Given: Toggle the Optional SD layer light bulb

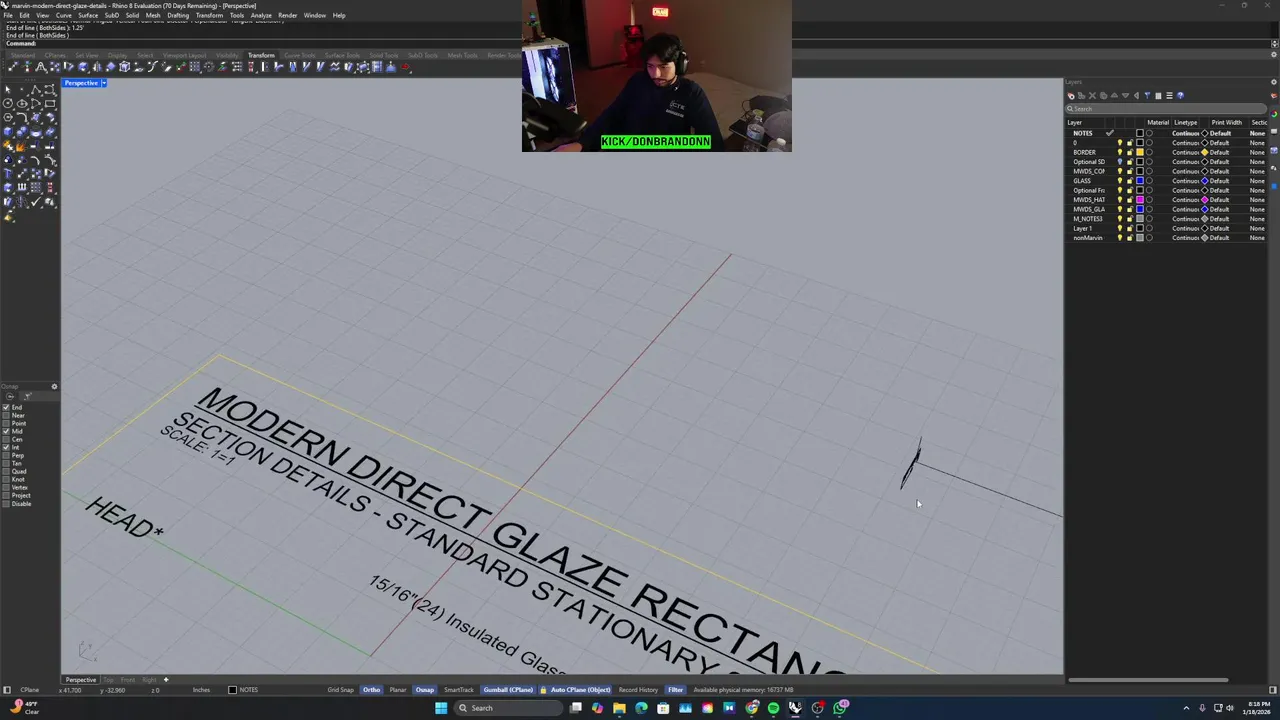Looking at the screenshot, I should 1120,162.
